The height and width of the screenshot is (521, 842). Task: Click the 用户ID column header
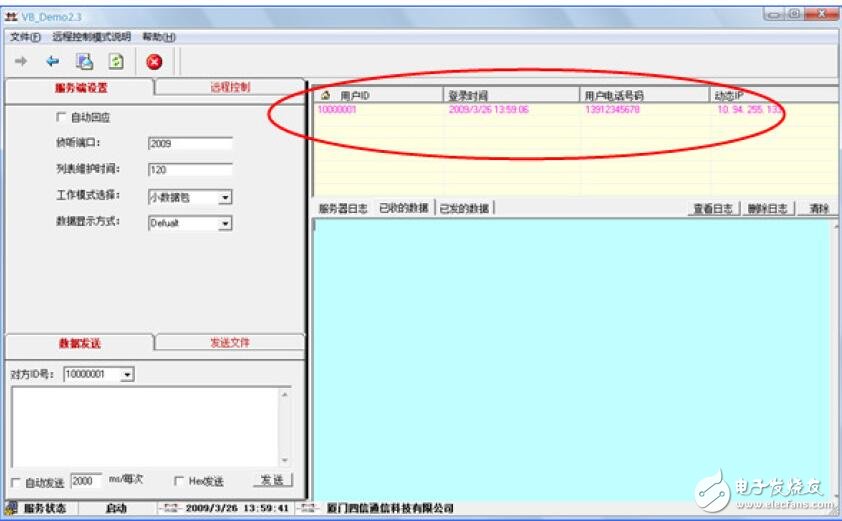pyautogui.click(x=379, y=96)
